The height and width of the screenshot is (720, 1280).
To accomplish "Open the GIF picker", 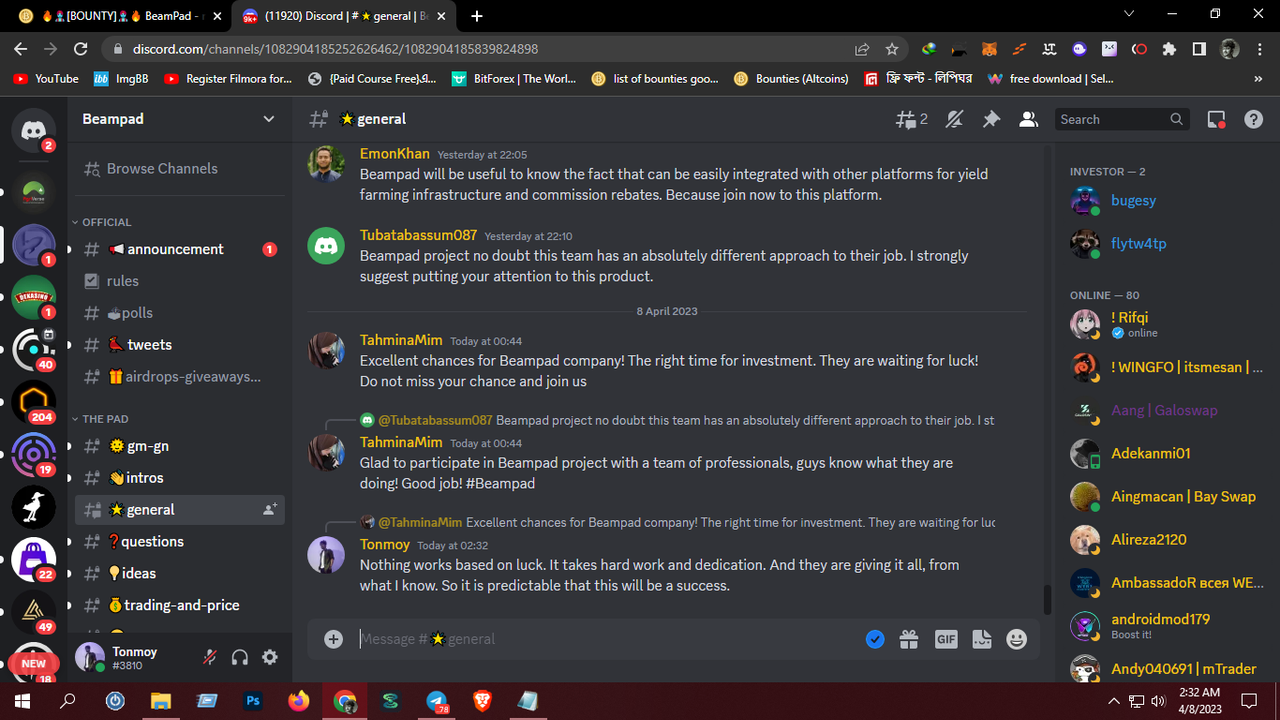I will (x=945, y=639).
